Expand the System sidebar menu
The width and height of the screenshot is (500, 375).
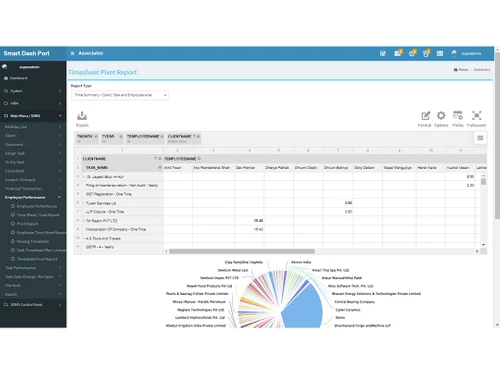tap(33, 91)
